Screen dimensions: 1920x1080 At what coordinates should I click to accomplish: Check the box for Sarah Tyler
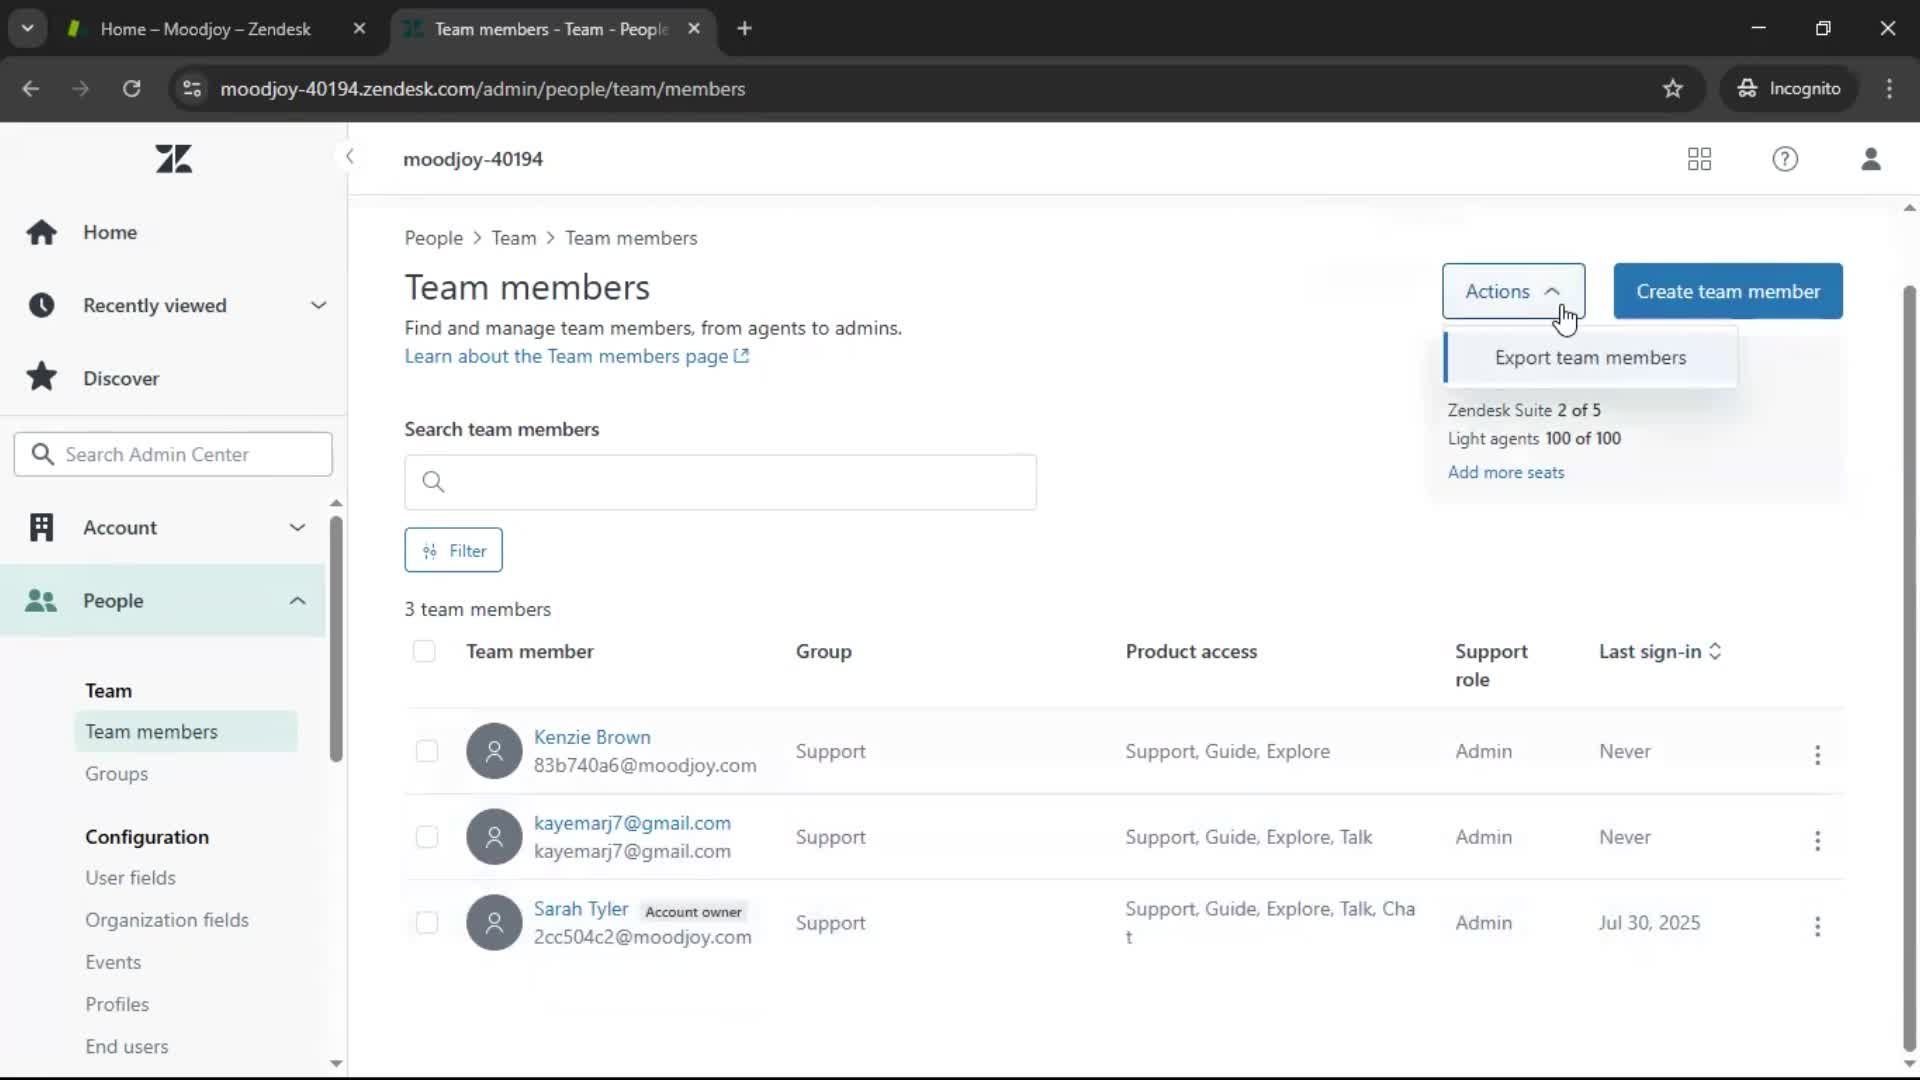pos(427,923)
